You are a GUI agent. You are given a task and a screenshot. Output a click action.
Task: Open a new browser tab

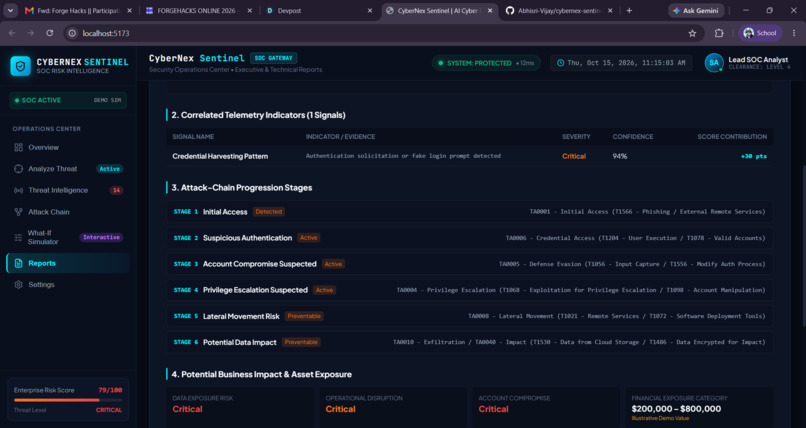[629, 10]
